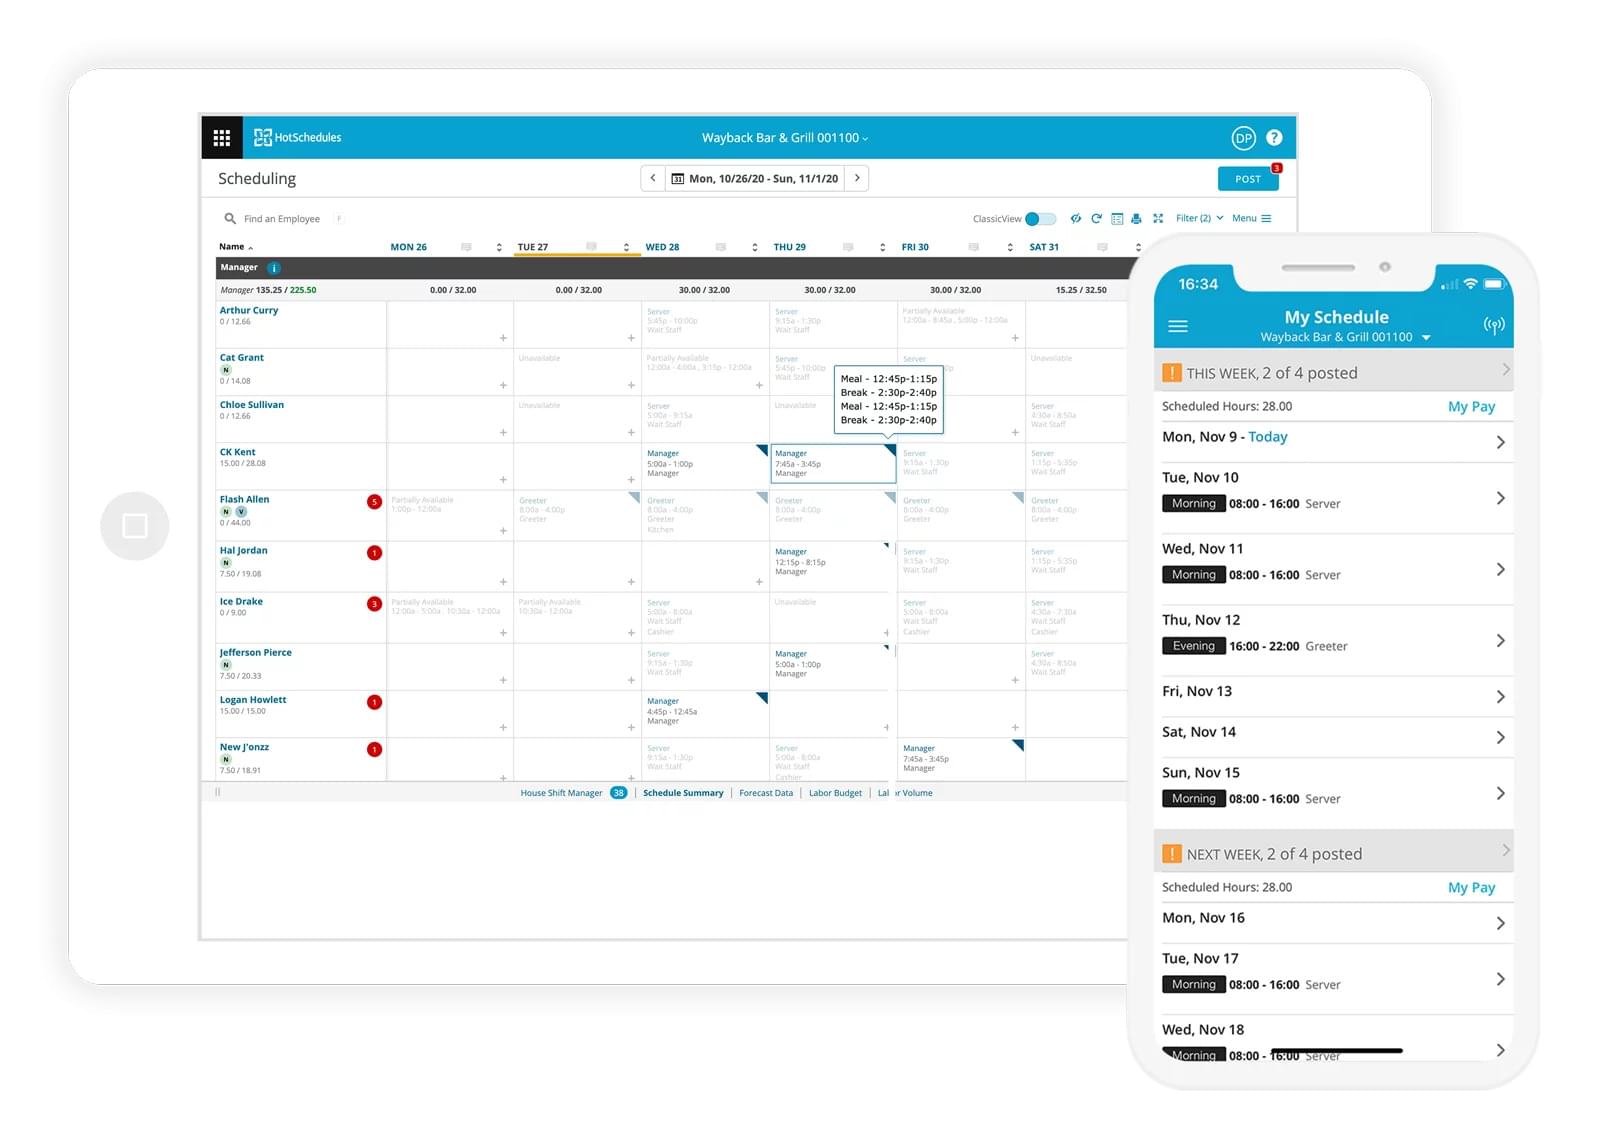Open the FRI 30 day notes icon
1600x1124 pixels.
[x=974, y=247]
